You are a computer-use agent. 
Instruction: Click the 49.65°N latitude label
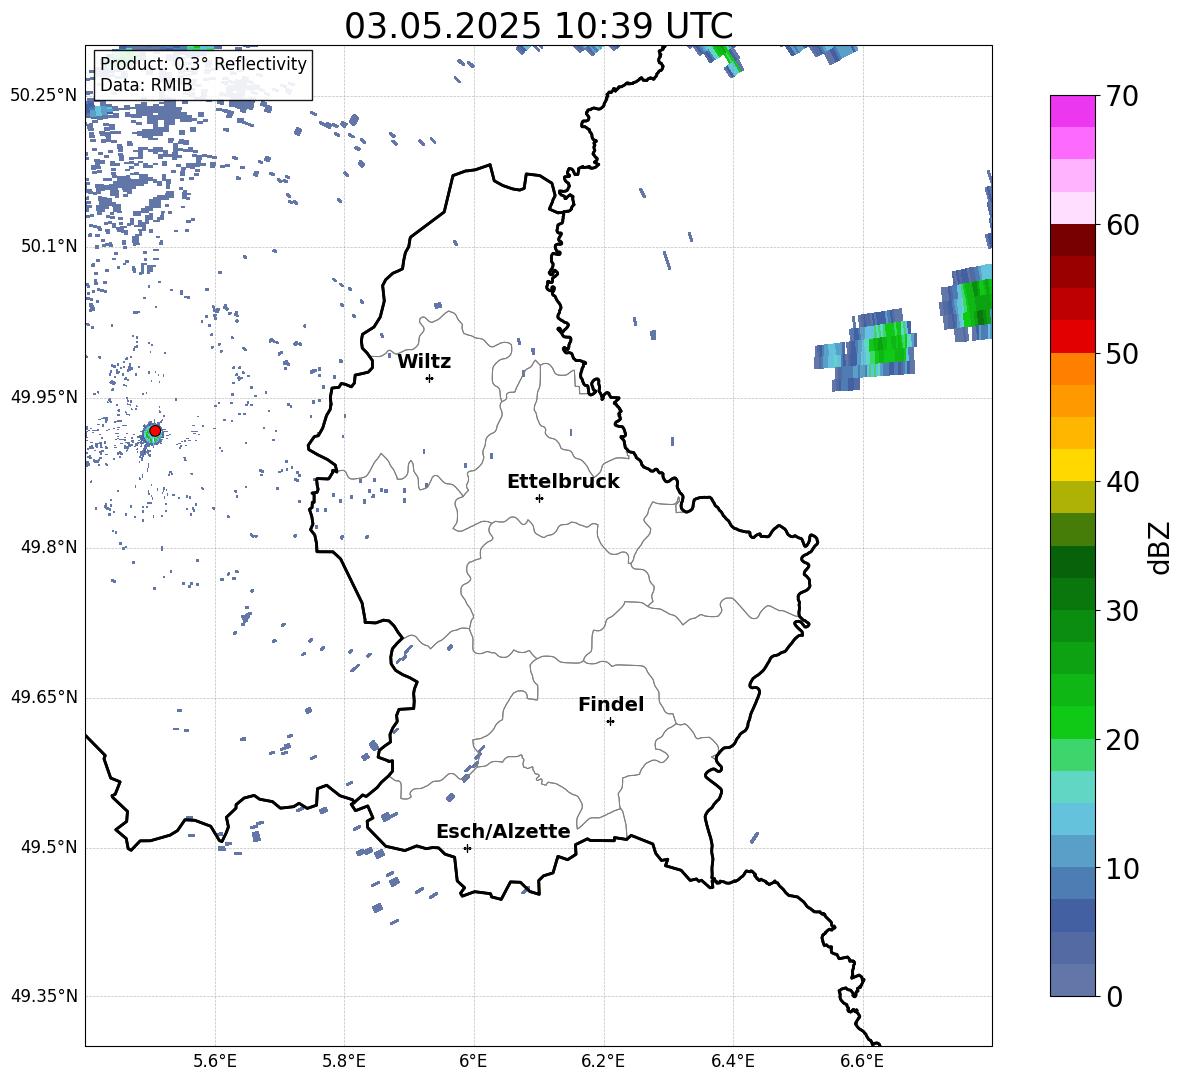44,697
